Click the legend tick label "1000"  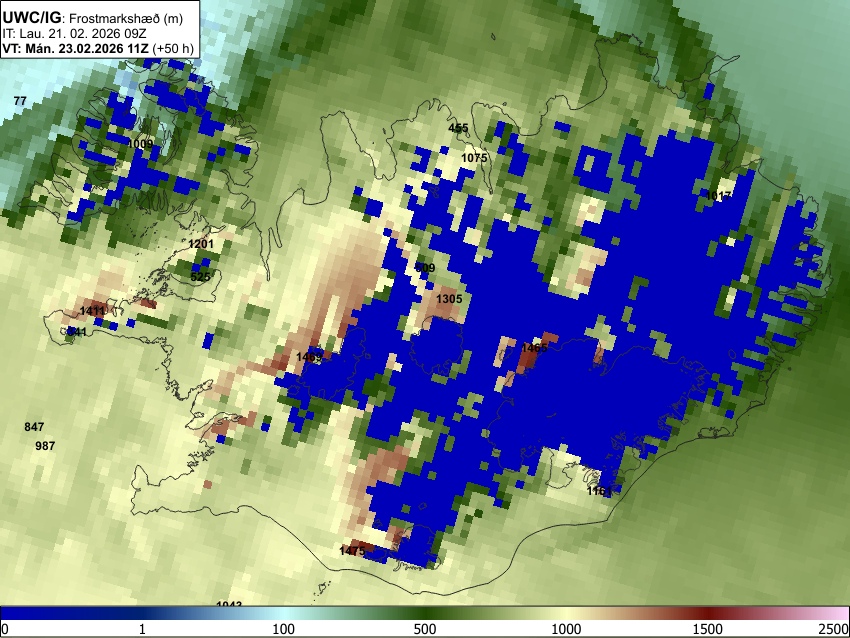click(566, 629)
